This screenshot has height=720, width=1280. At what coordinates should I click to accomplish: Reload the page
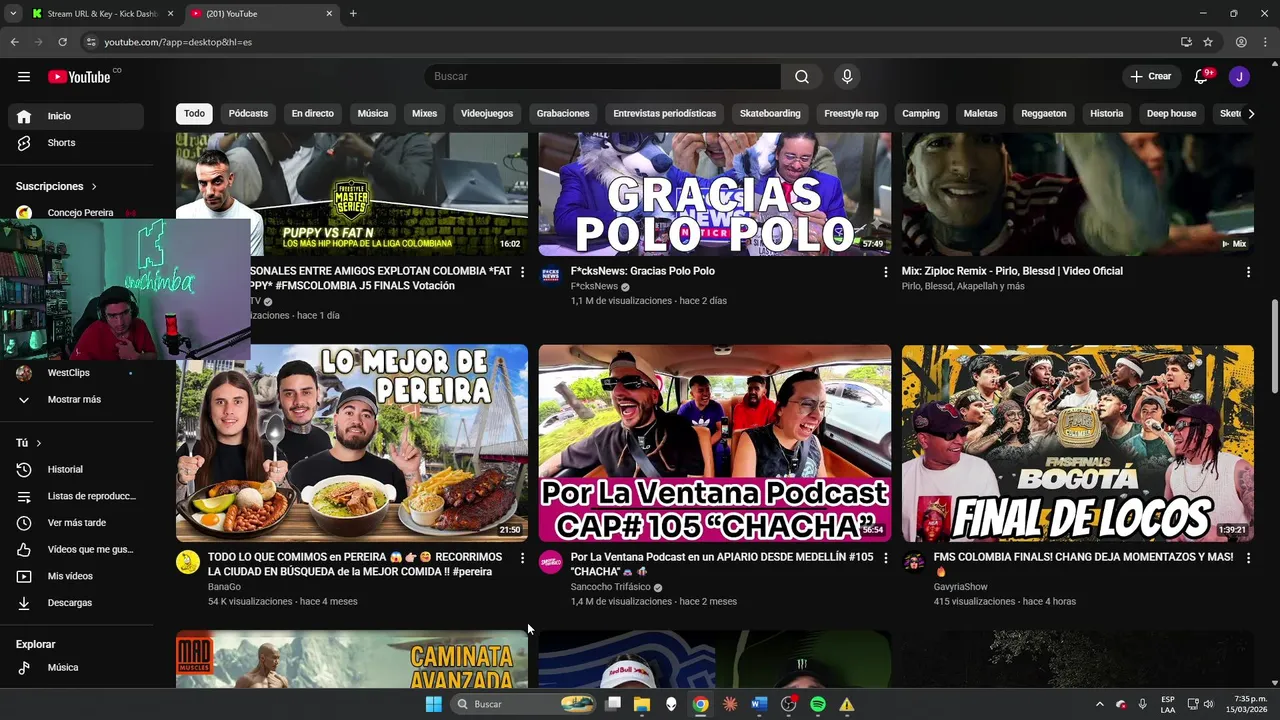pyautogui.click(x=62, y=42)
